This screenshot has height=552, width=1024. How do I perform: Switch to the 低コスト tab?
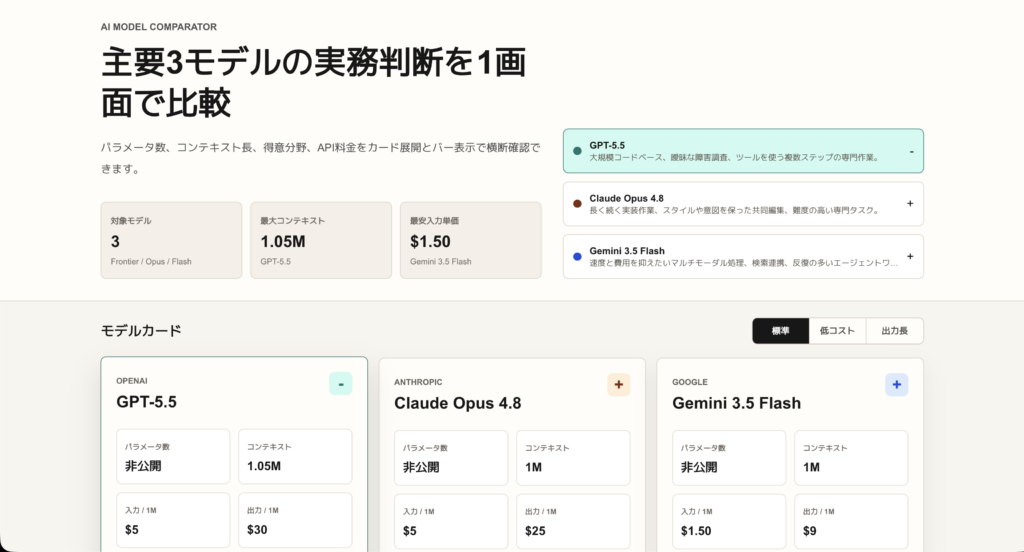click(837, 331)
